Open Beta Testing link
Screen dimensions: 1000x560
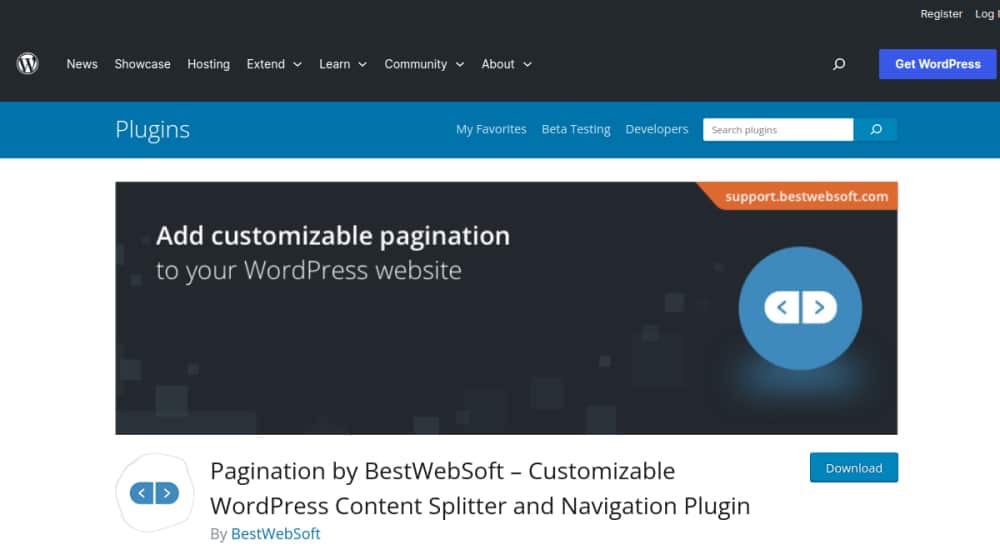576,129
